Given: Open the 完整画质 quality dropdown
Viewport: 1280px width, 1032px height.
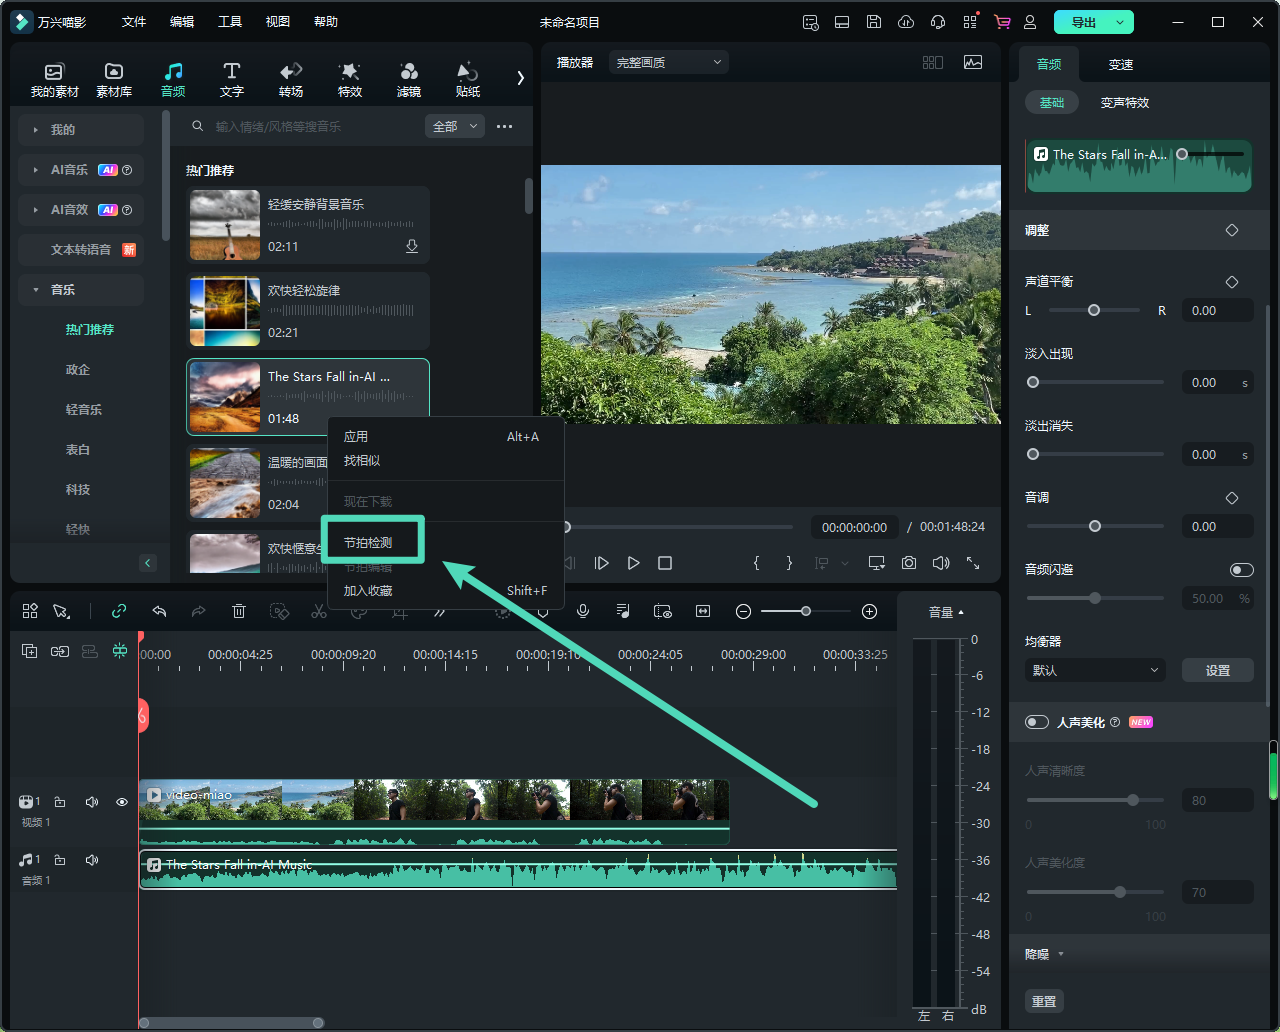Looking at the screenshot, I should click(668, 62).
